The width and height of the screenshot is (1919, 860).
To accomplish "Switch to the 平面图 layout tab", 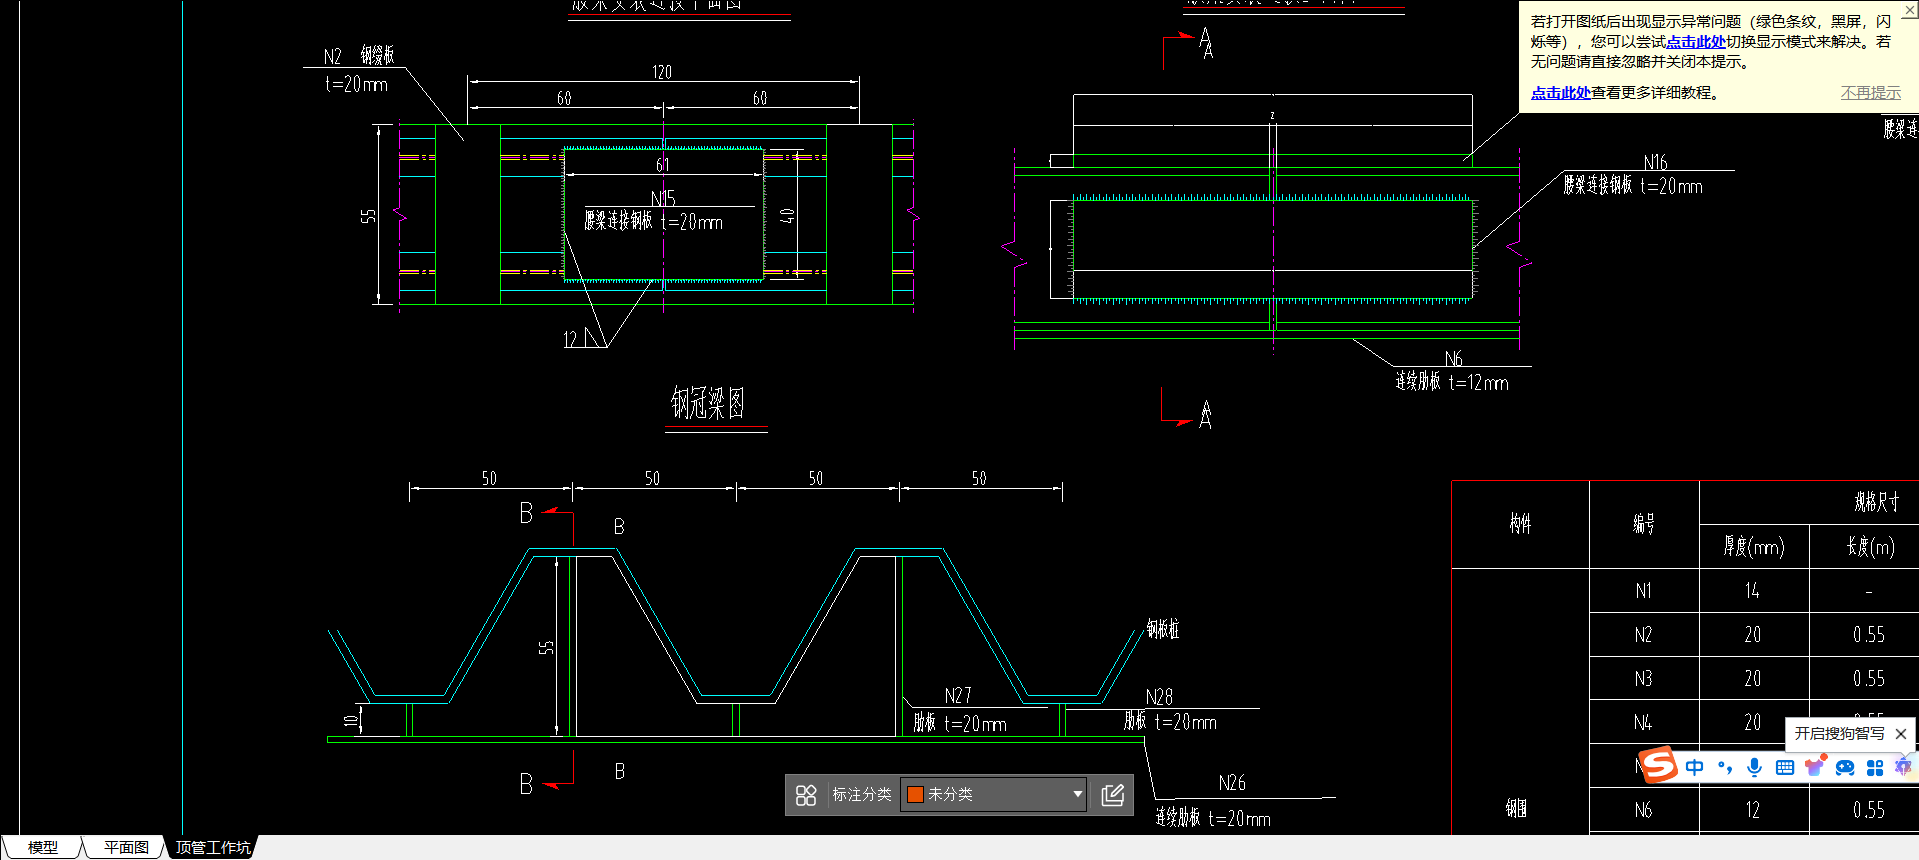I will [126, 847].
